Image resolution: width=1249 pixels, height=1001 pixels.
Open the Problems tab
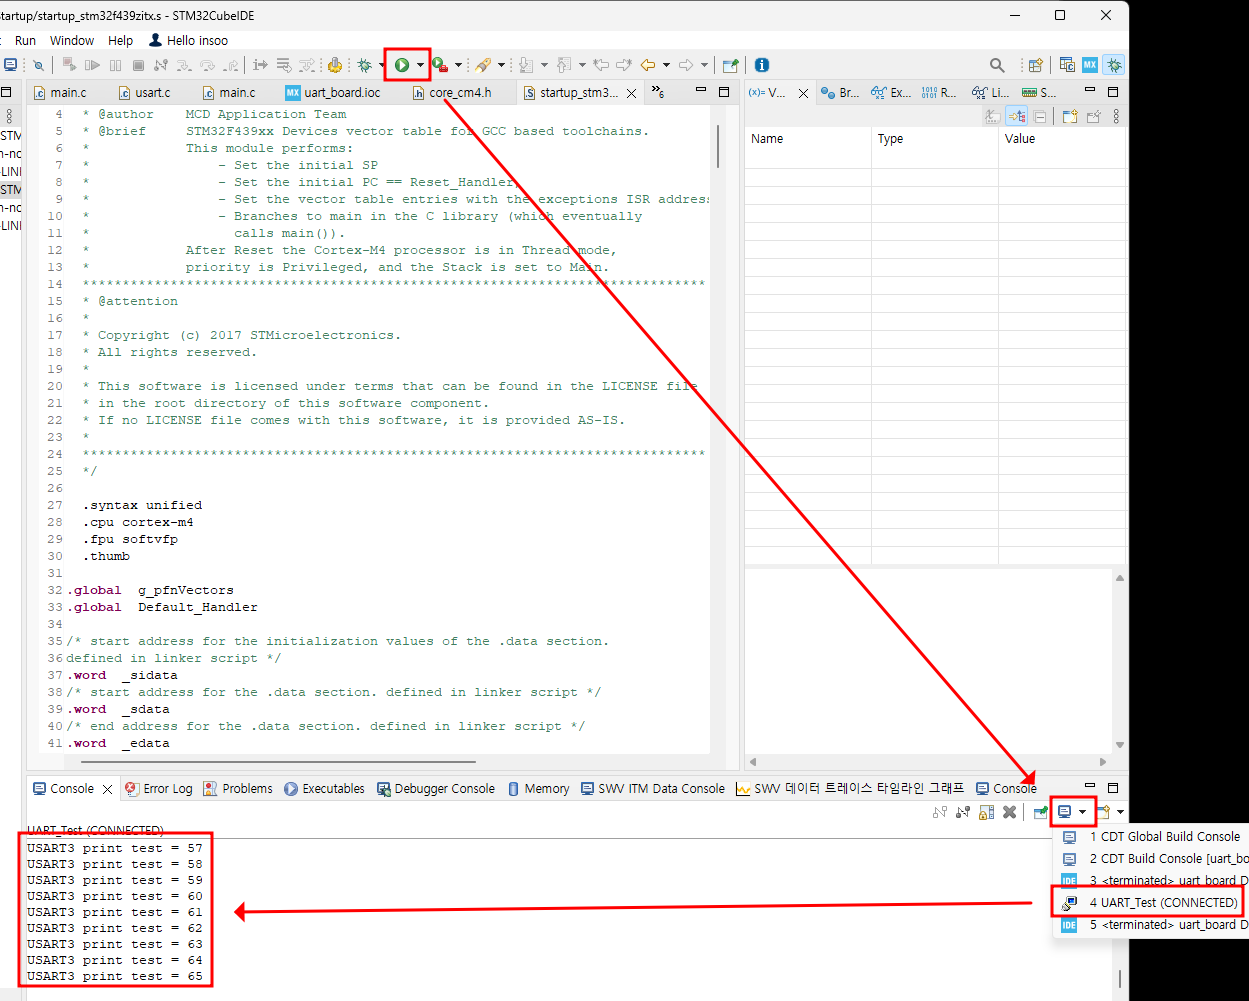pos(238,789)
